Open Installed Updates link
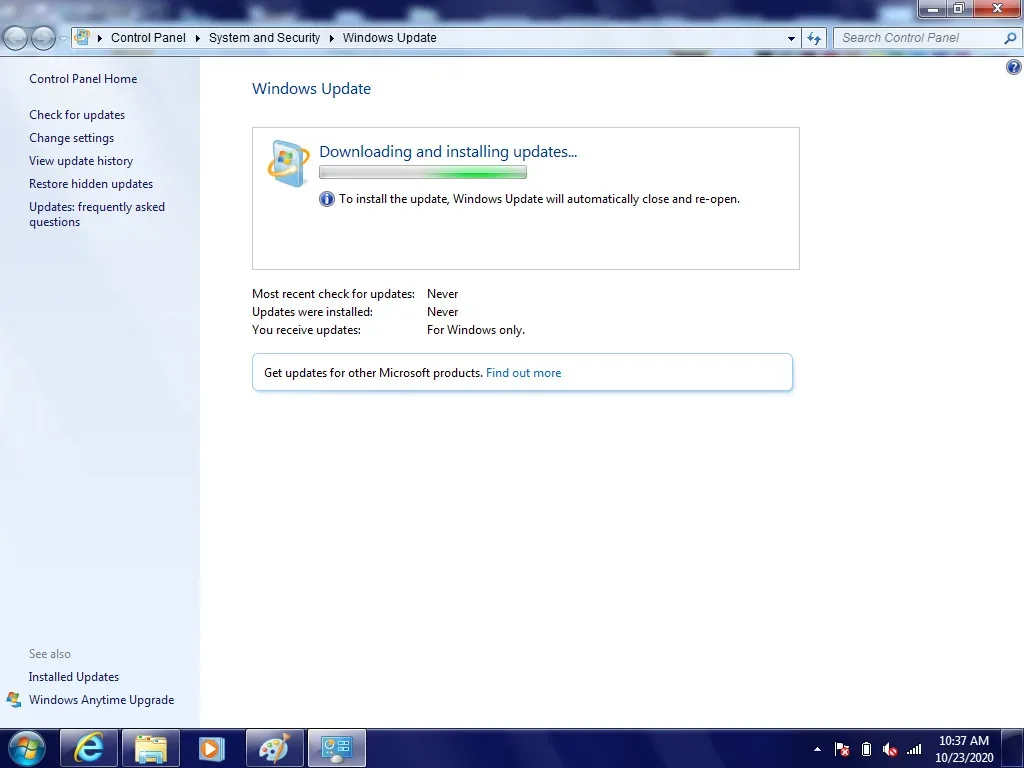This screenshot has width=1024, height=768. [74, 677]
